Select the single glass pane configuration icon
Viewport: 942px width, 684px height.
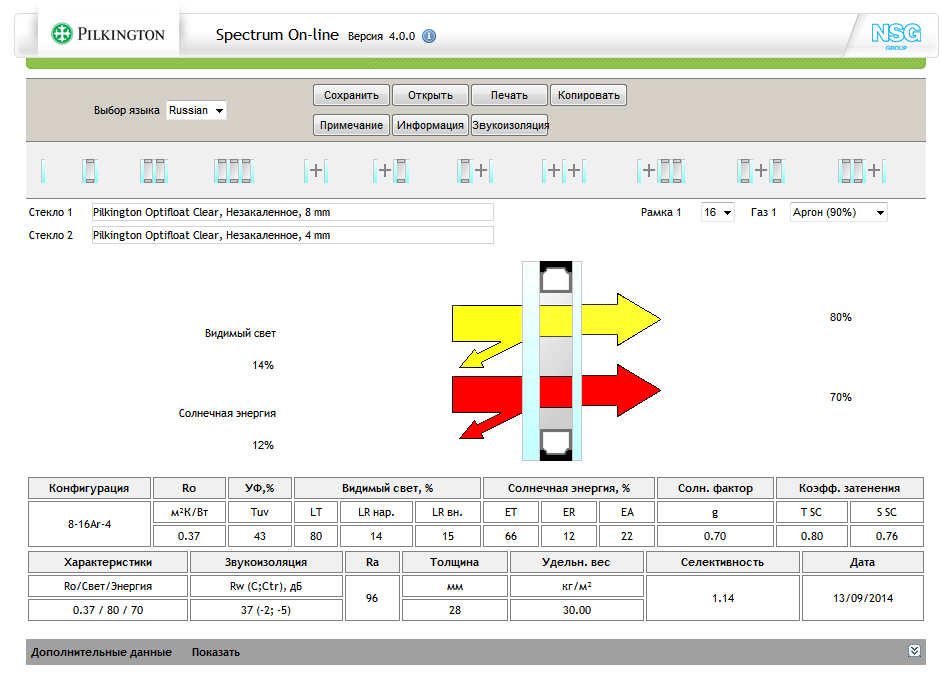[43, 171]
